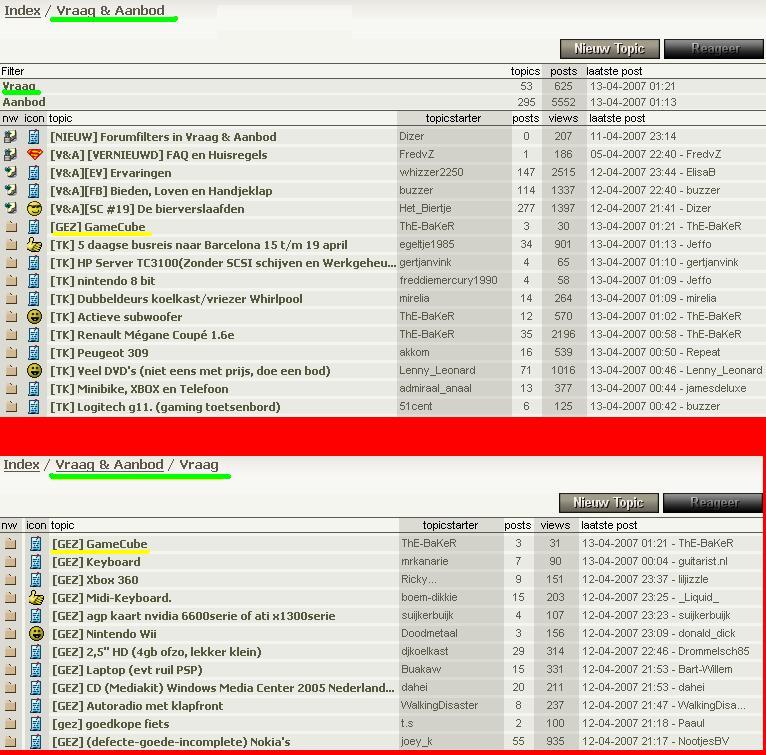Open the Bieden, Loven en Handjeklap topic
The width and height of the screenshot is (766, 755).
point(161,191)
